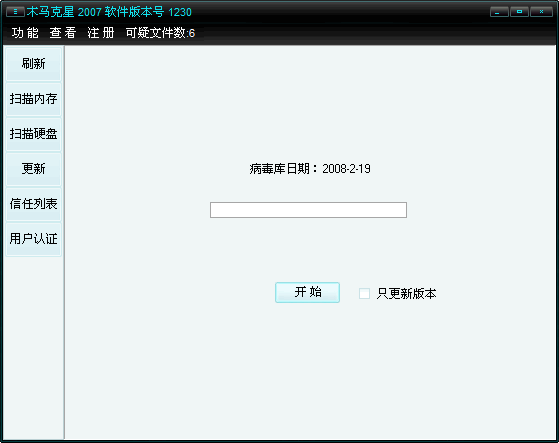Minimize the 木马克星 window
The height and width of the screenshot is (443, 559).
[x=499, y=12]
